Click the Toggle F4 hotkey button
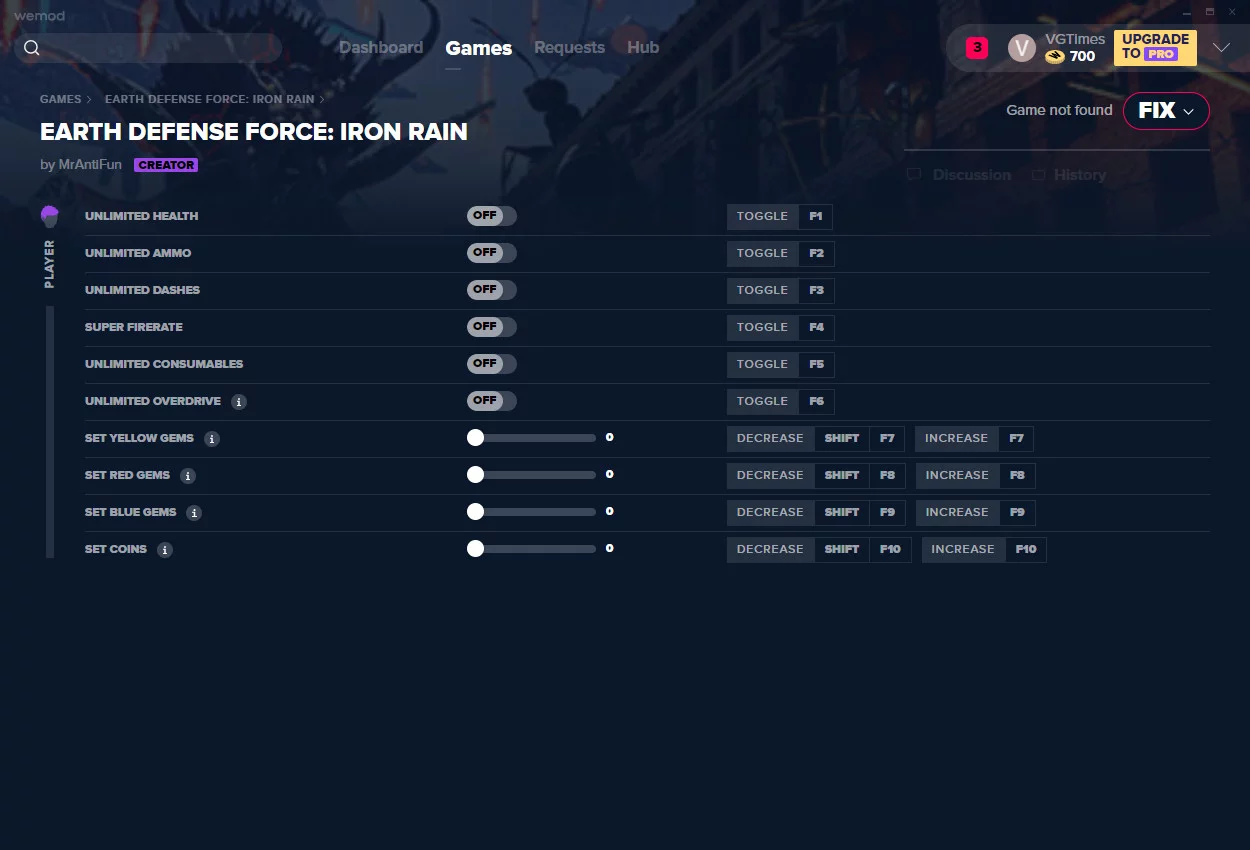 [780, 328]
